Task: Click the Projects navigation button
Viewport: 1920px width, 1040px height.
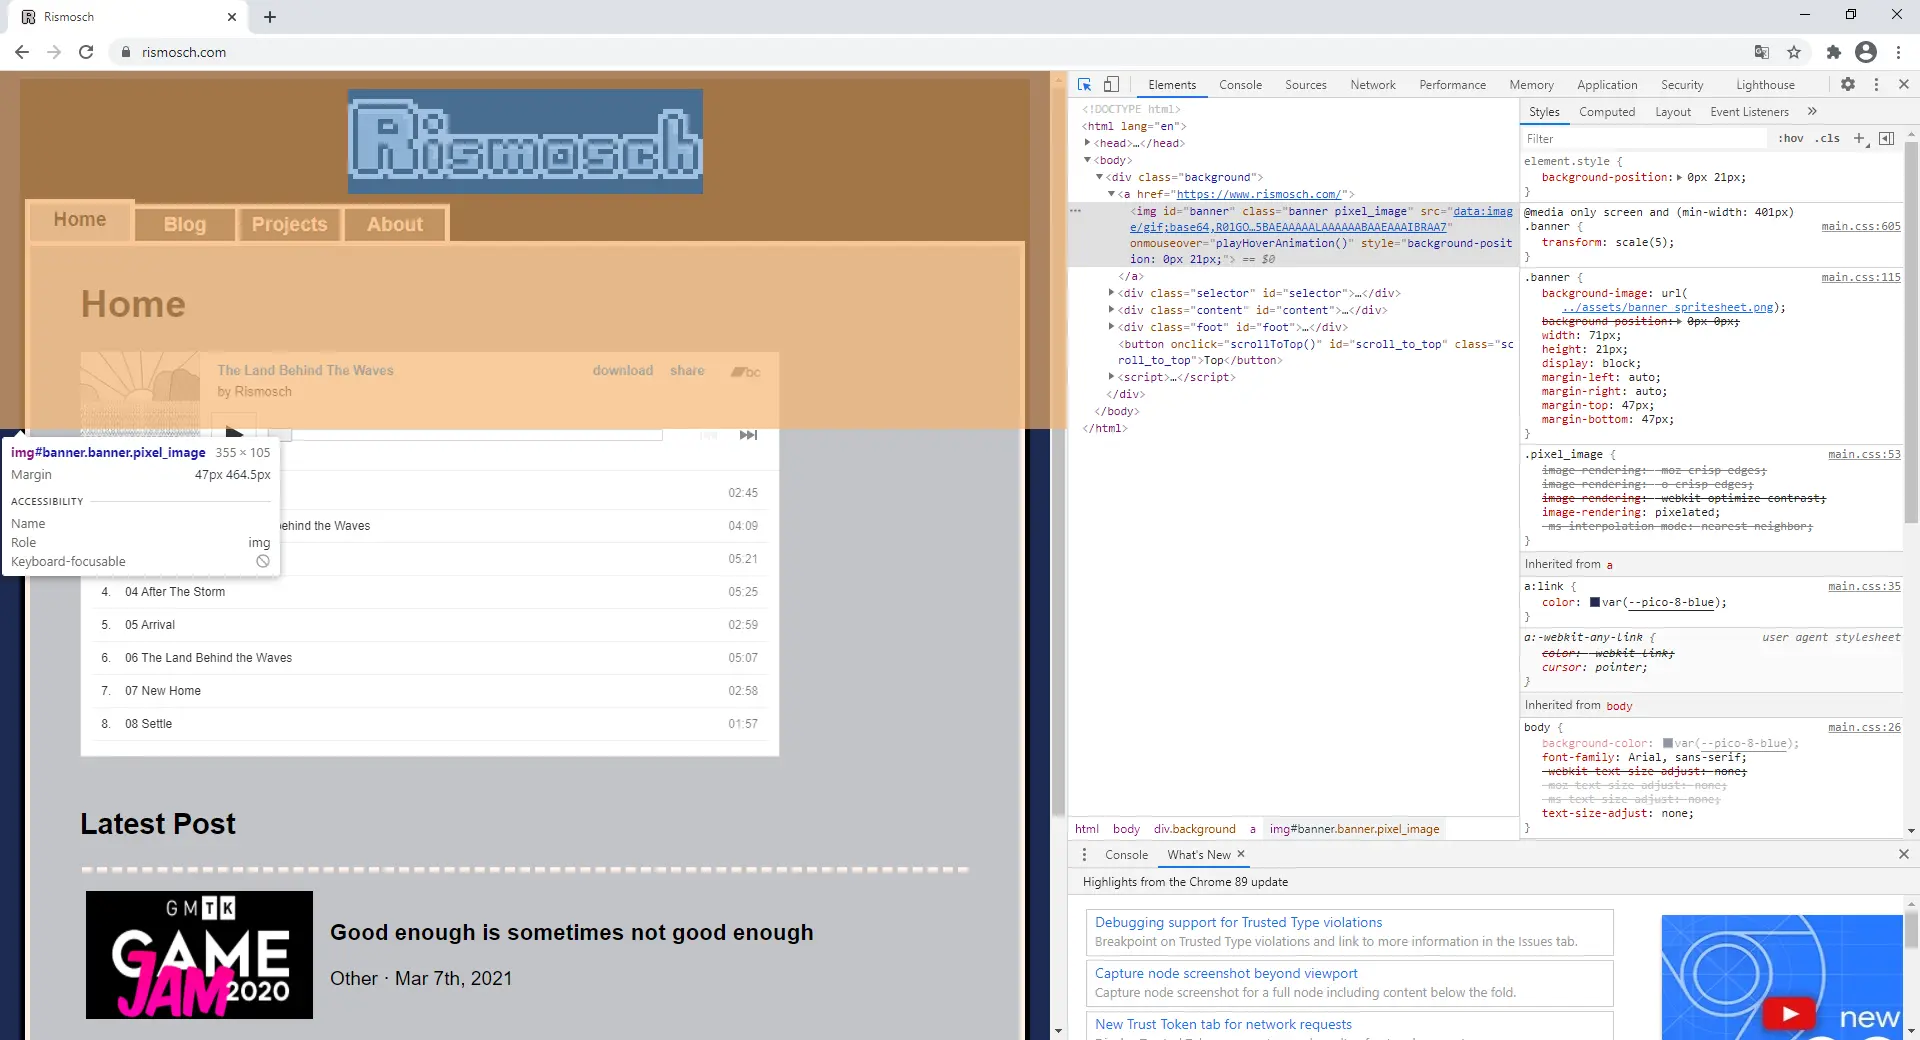Action: (289, 225)
